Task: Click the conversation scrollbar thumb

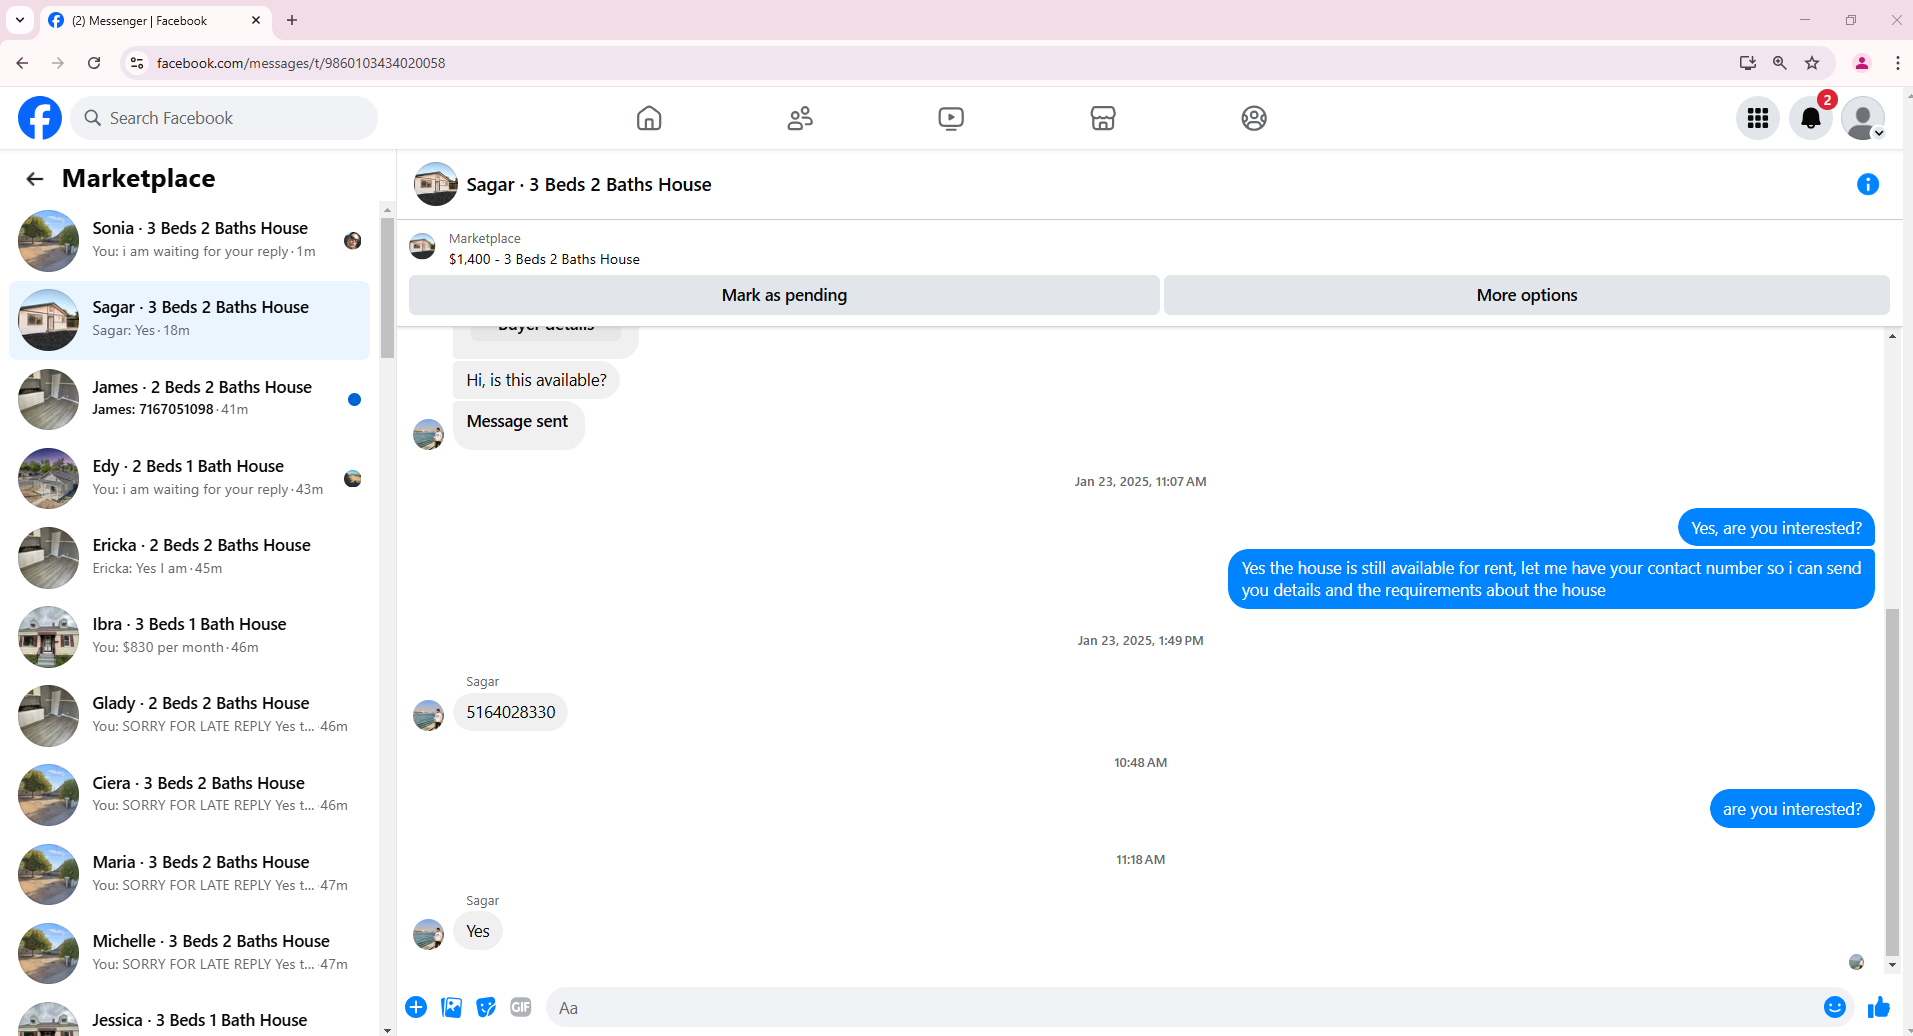Action: coord(1892,782)
